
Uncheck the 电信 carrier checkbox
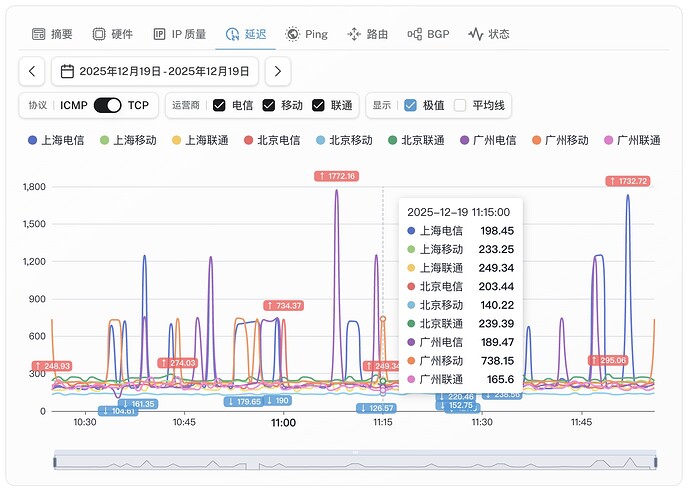pyautogui.click(x=219, y=105)
